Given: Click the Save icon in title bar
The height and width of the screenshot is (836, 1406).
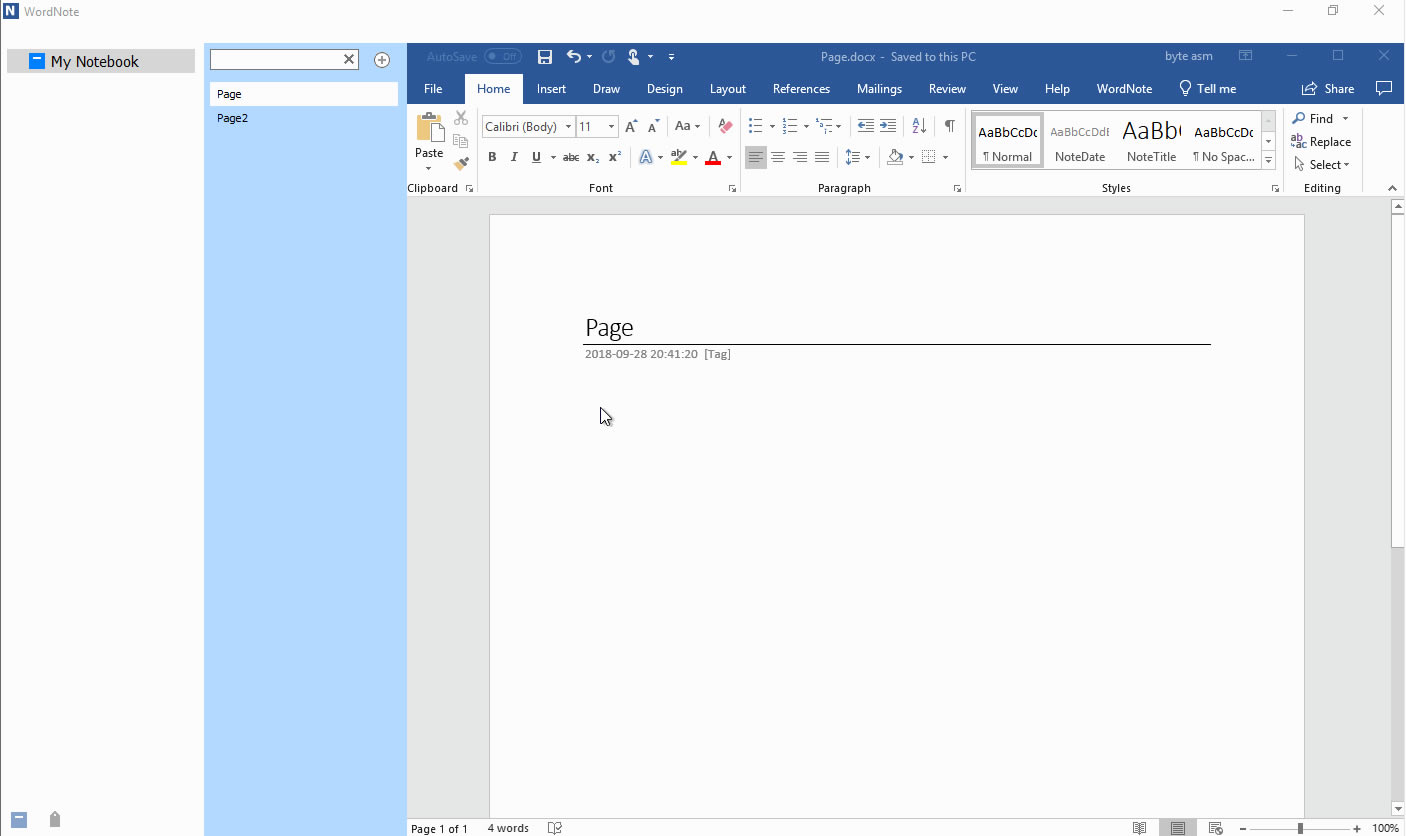Looking at the screenshot, I should click(545, 57).
